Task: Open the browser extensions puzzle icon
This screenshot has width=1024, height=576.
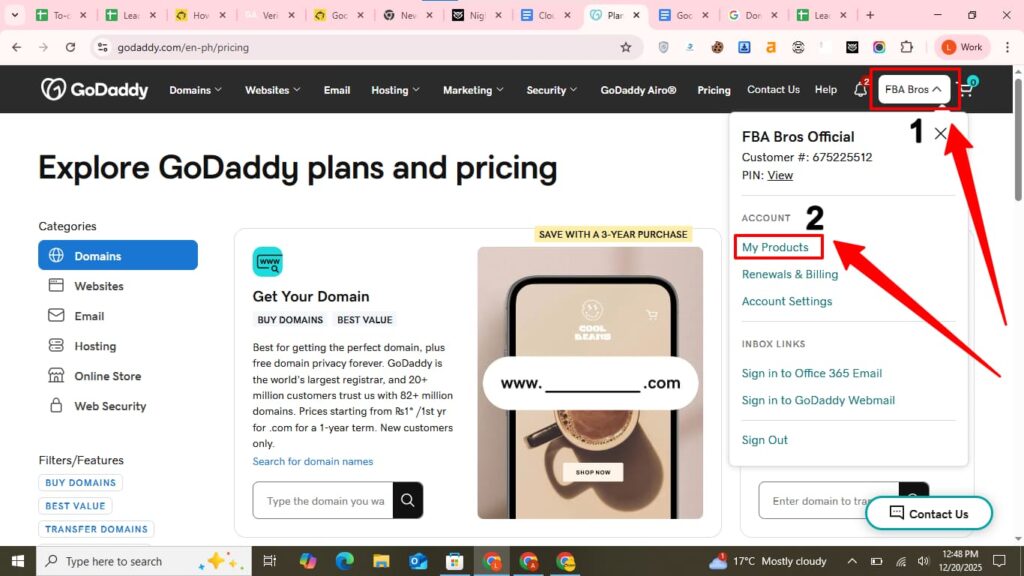Action: pos(906,47)
